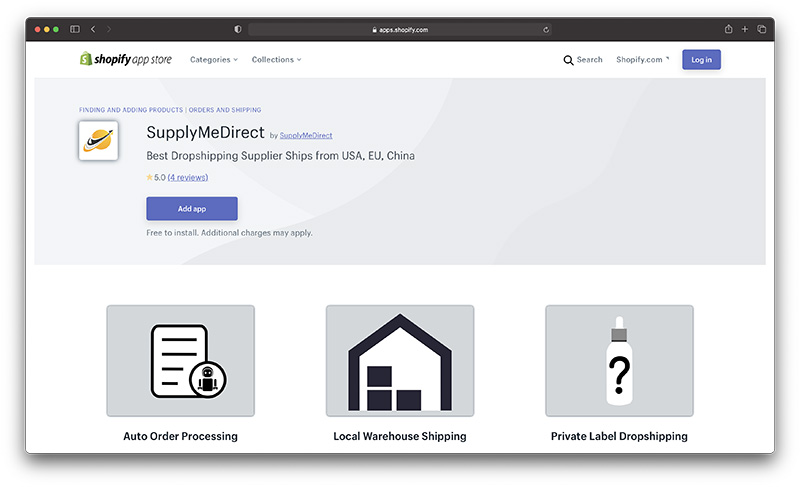The width and height of the screenshot is (800, 487).
Task: Reload the page with refresh icon
Action: [x=546, y=30]
